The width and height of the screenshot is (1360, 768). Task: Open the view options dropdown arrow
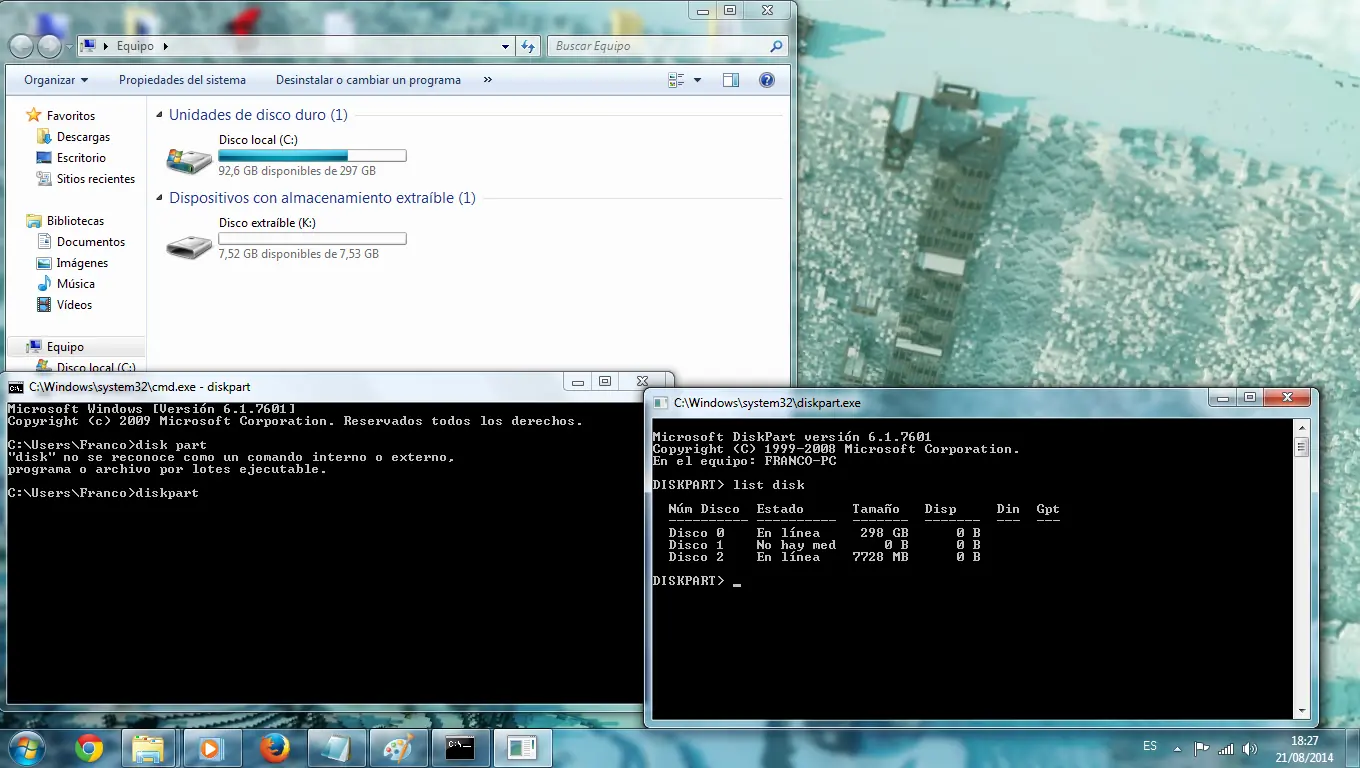(x=697, y=80)
